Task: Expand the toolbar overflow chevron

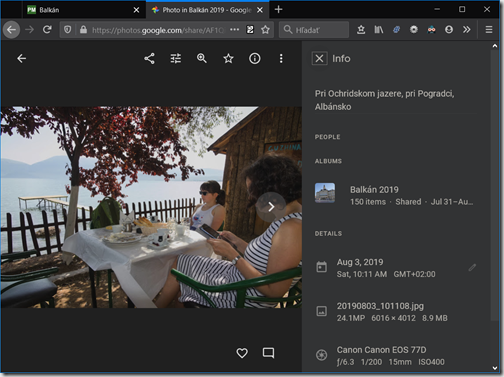Action: coord(467,30)
